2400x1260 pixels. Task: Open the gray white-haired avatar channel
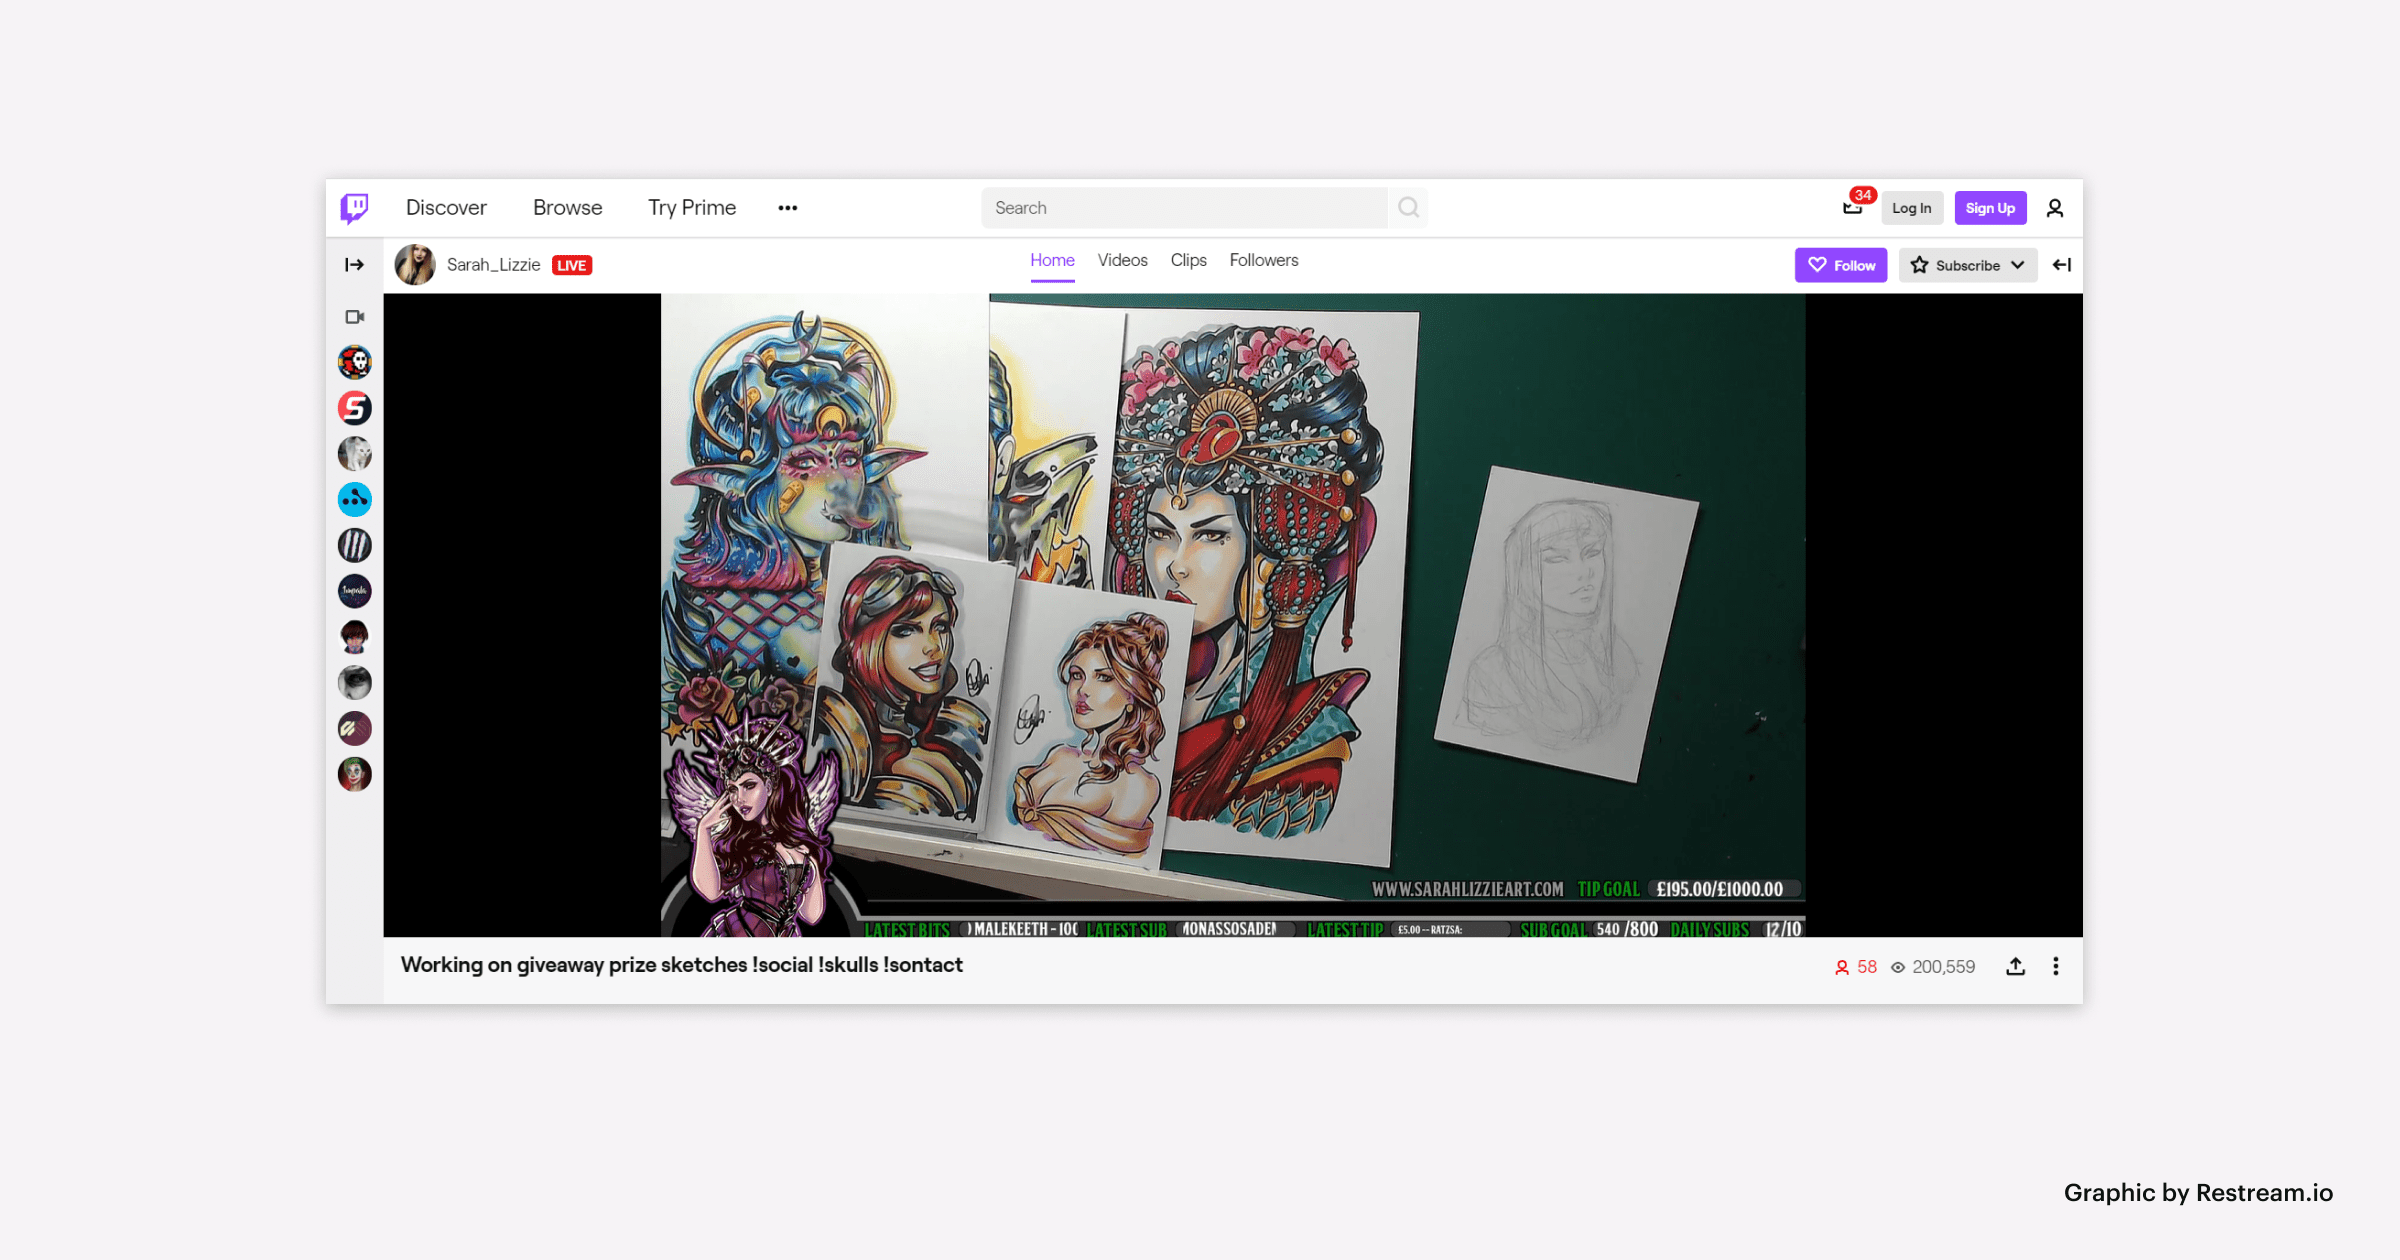[x=354, y=454]
